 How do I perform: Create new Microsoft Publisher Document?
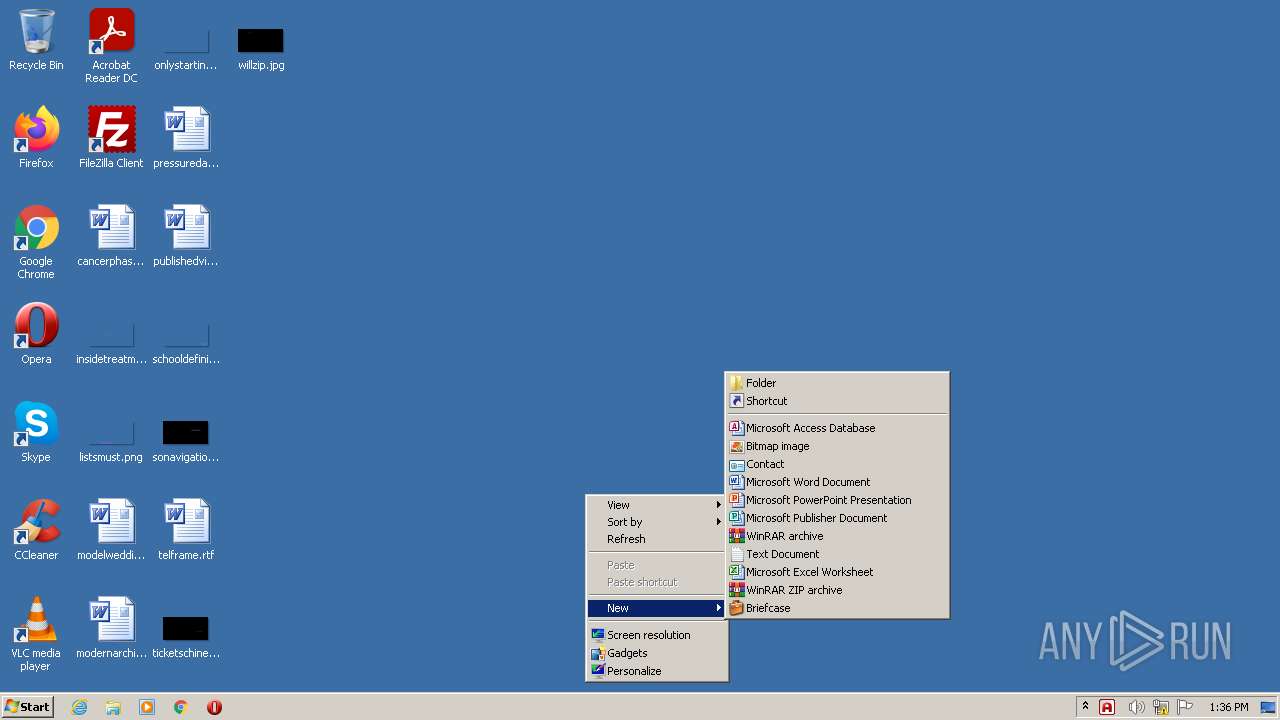click(837, 518)
